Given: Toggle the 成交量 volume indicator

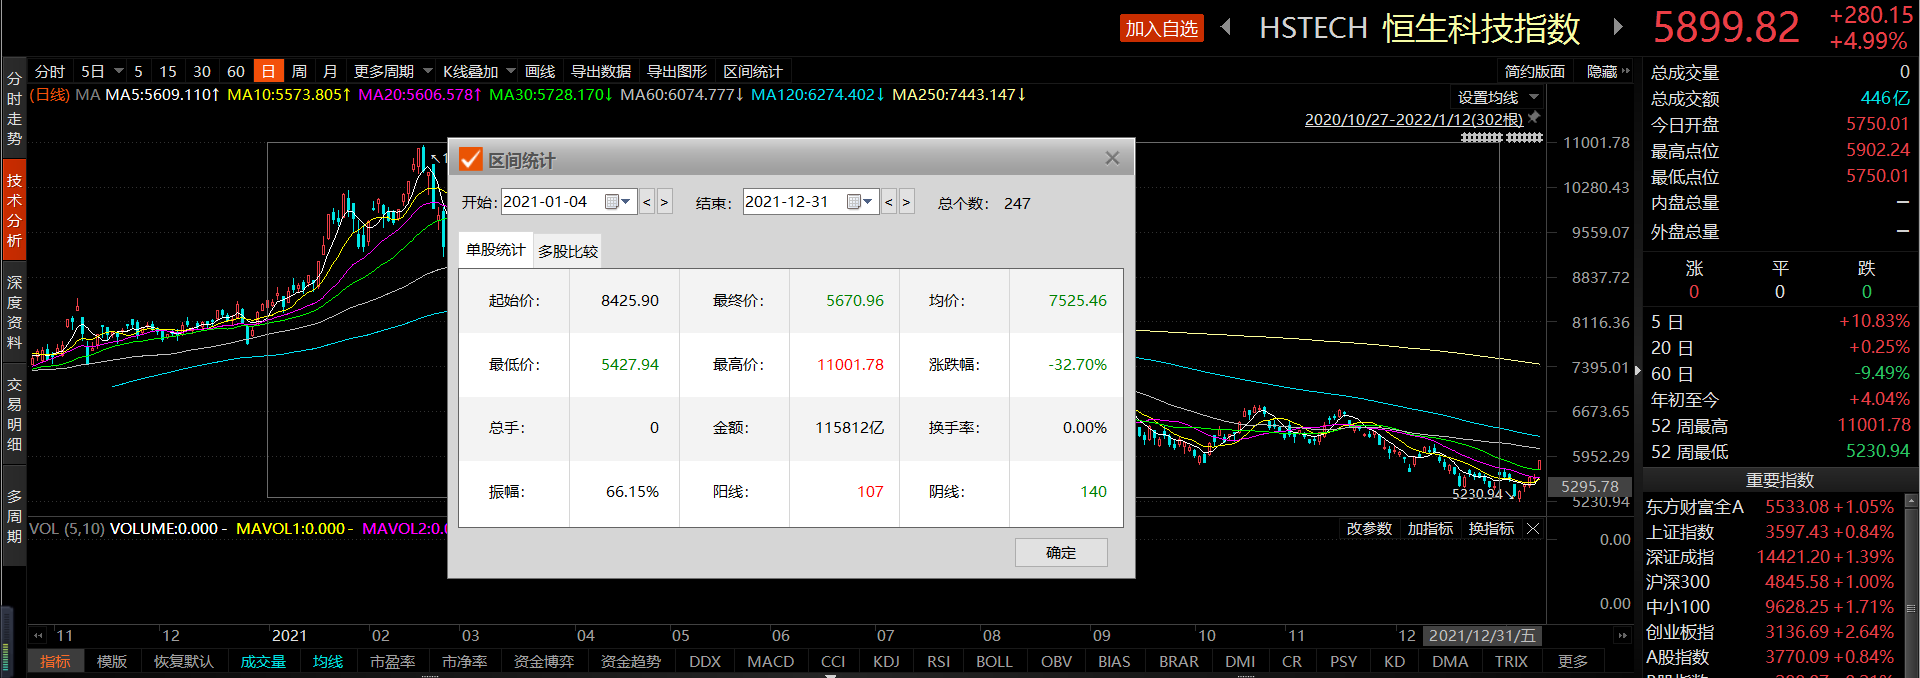Looking at the screenshot, I should coord(263,661).
